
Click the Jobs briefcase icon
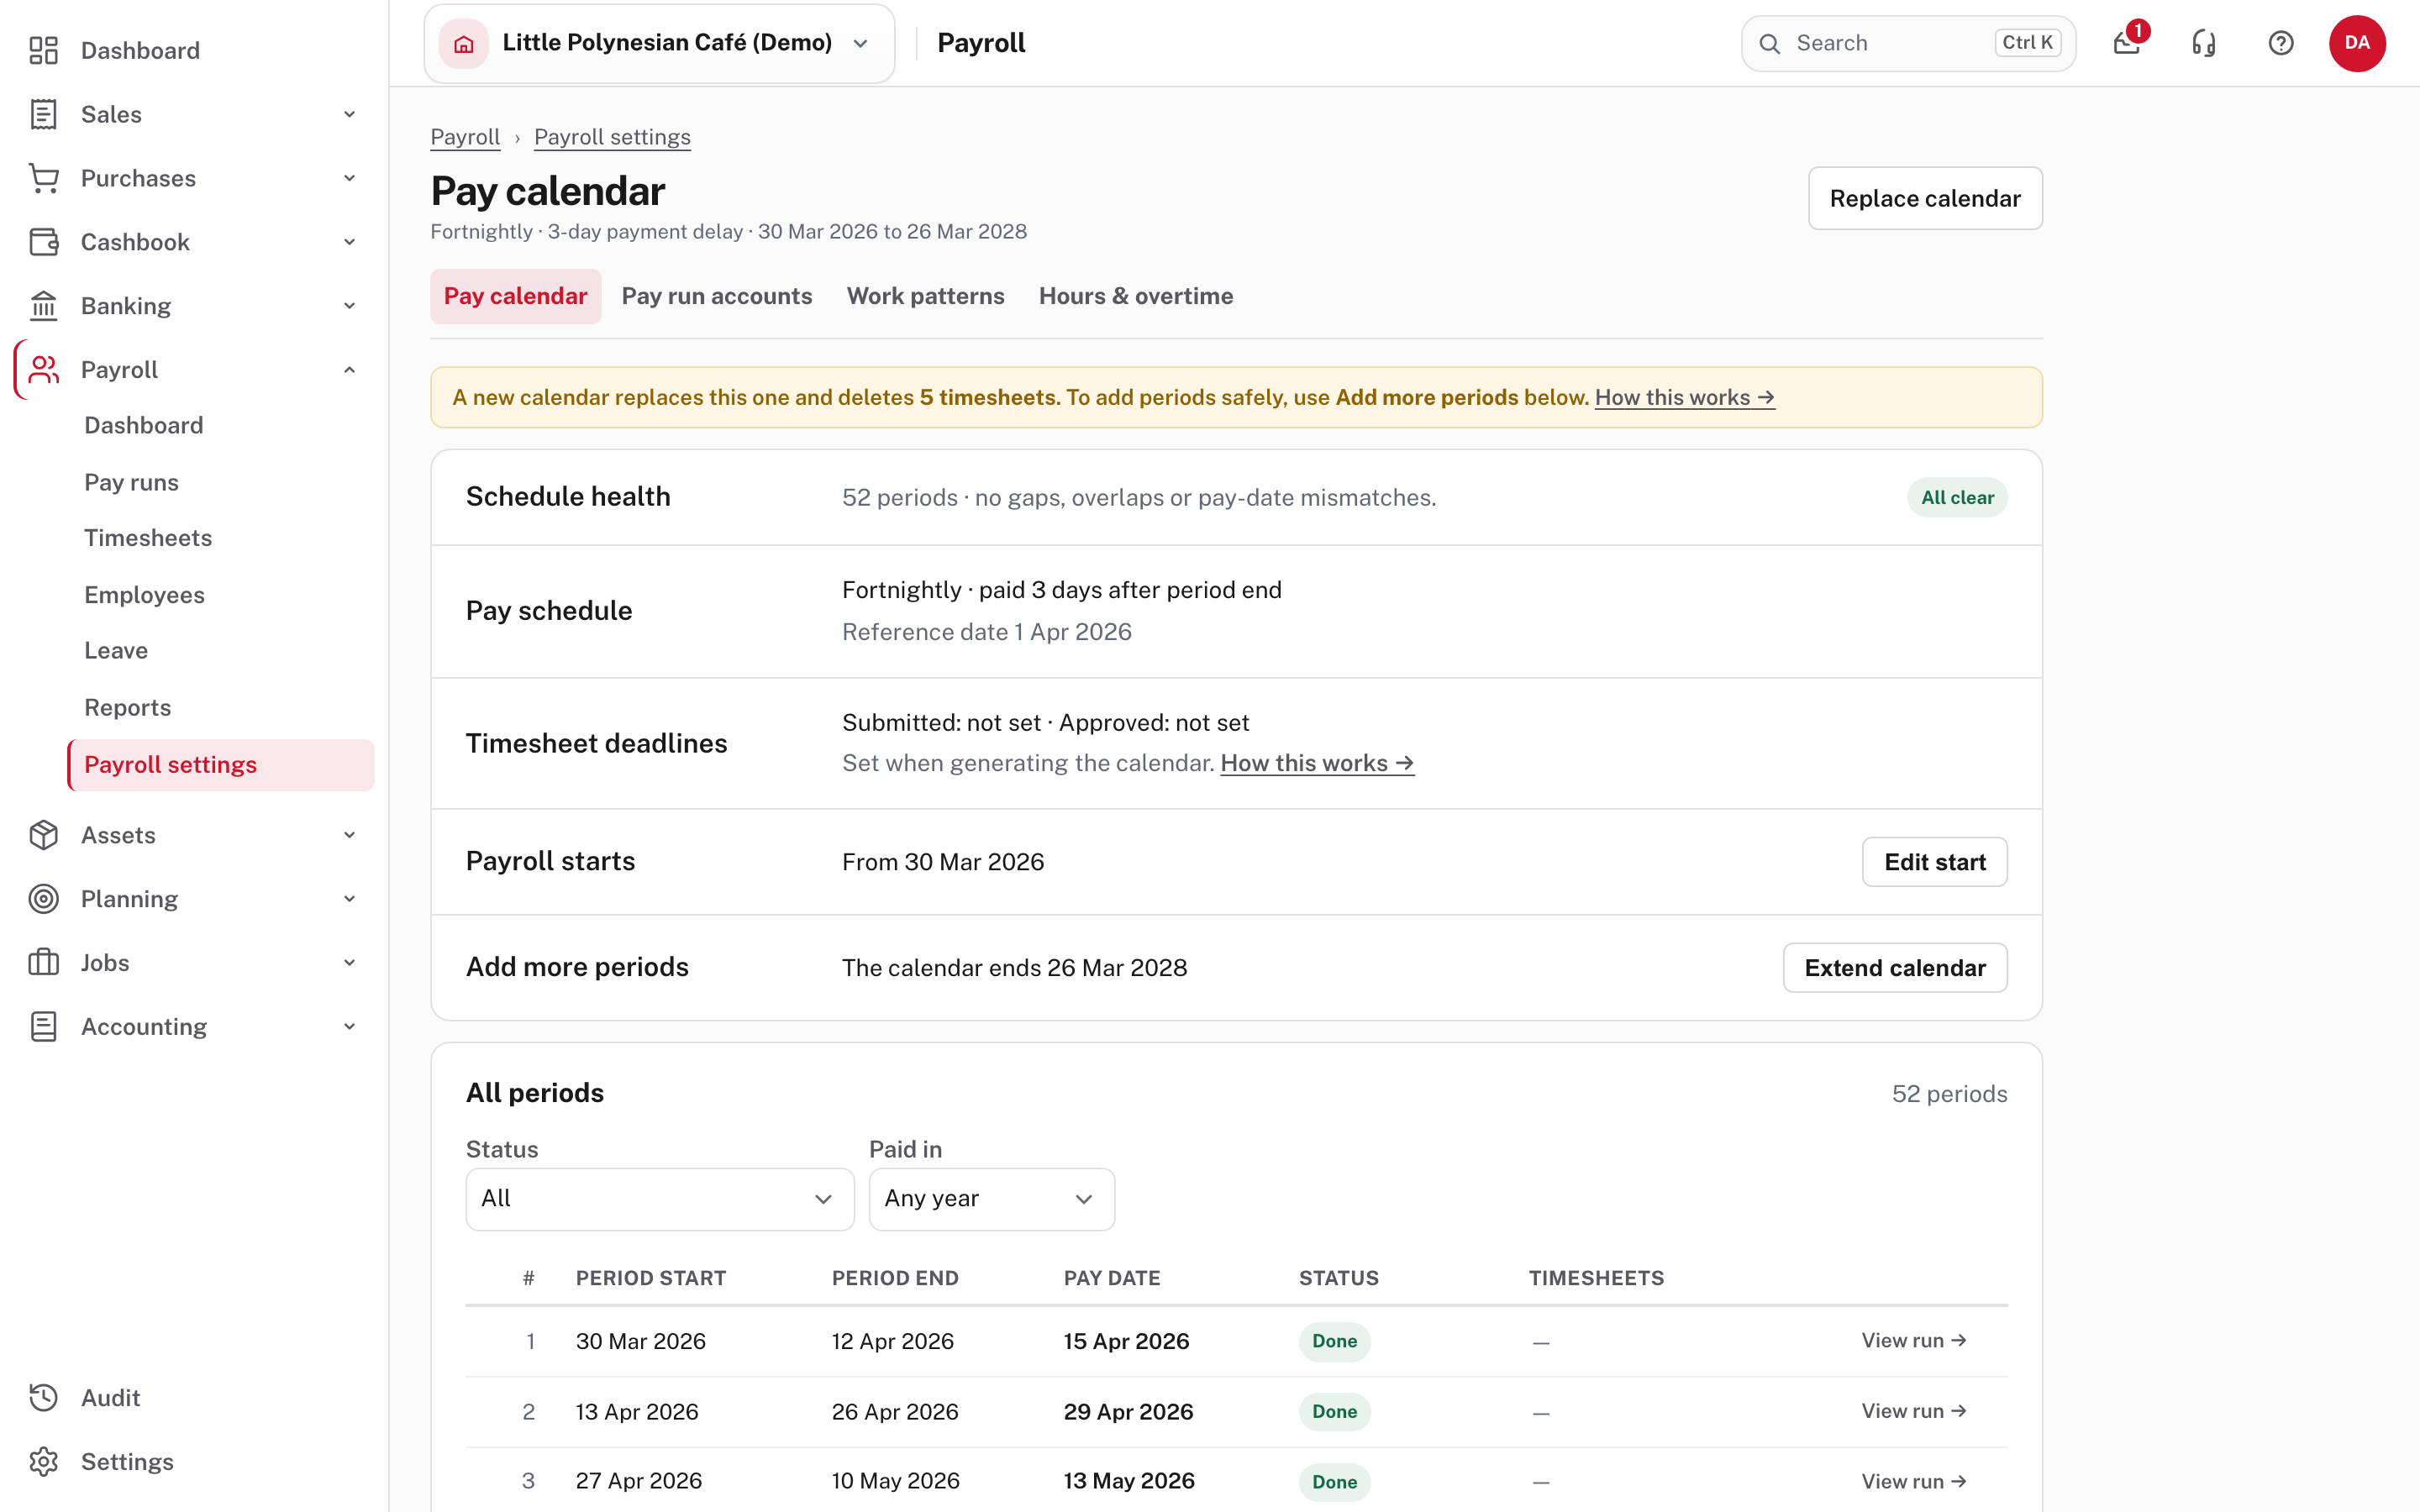43,963
